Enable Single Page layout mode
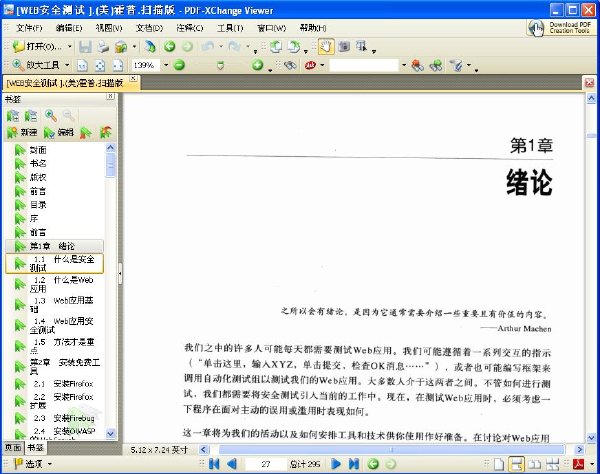This screenshot has width=600, height=474. [x=499, y=464]
